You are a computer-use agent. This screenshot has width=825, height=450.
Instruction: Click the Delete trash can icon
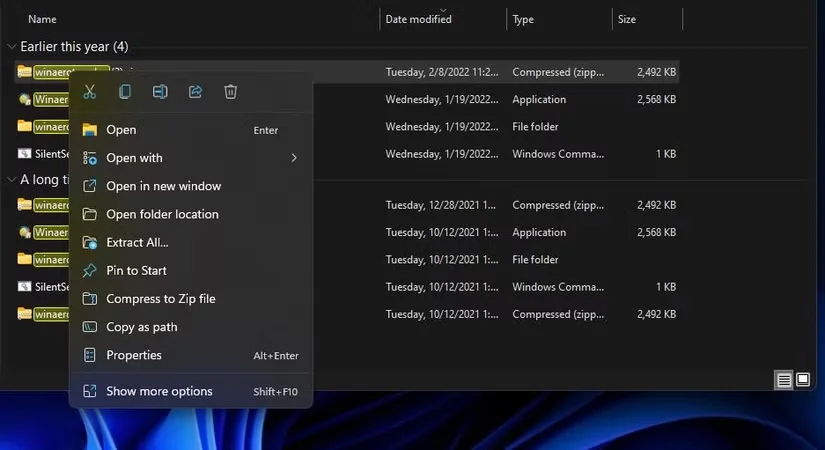pyautogui.click(x=231, y=92)
